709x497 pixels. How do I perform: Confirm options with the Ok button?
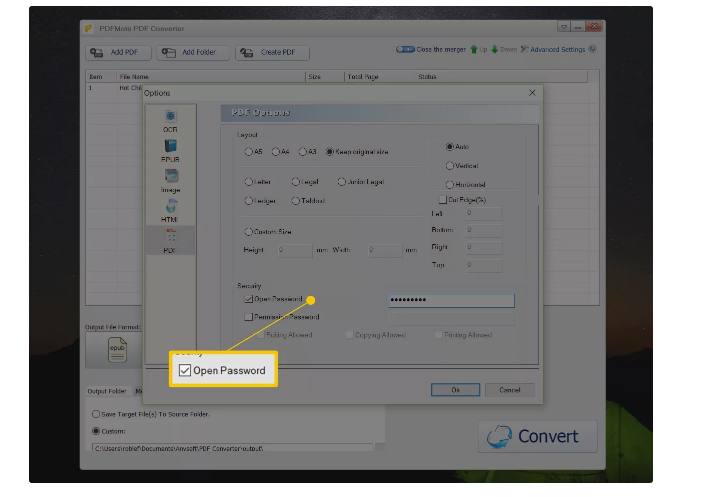(455, 390)
